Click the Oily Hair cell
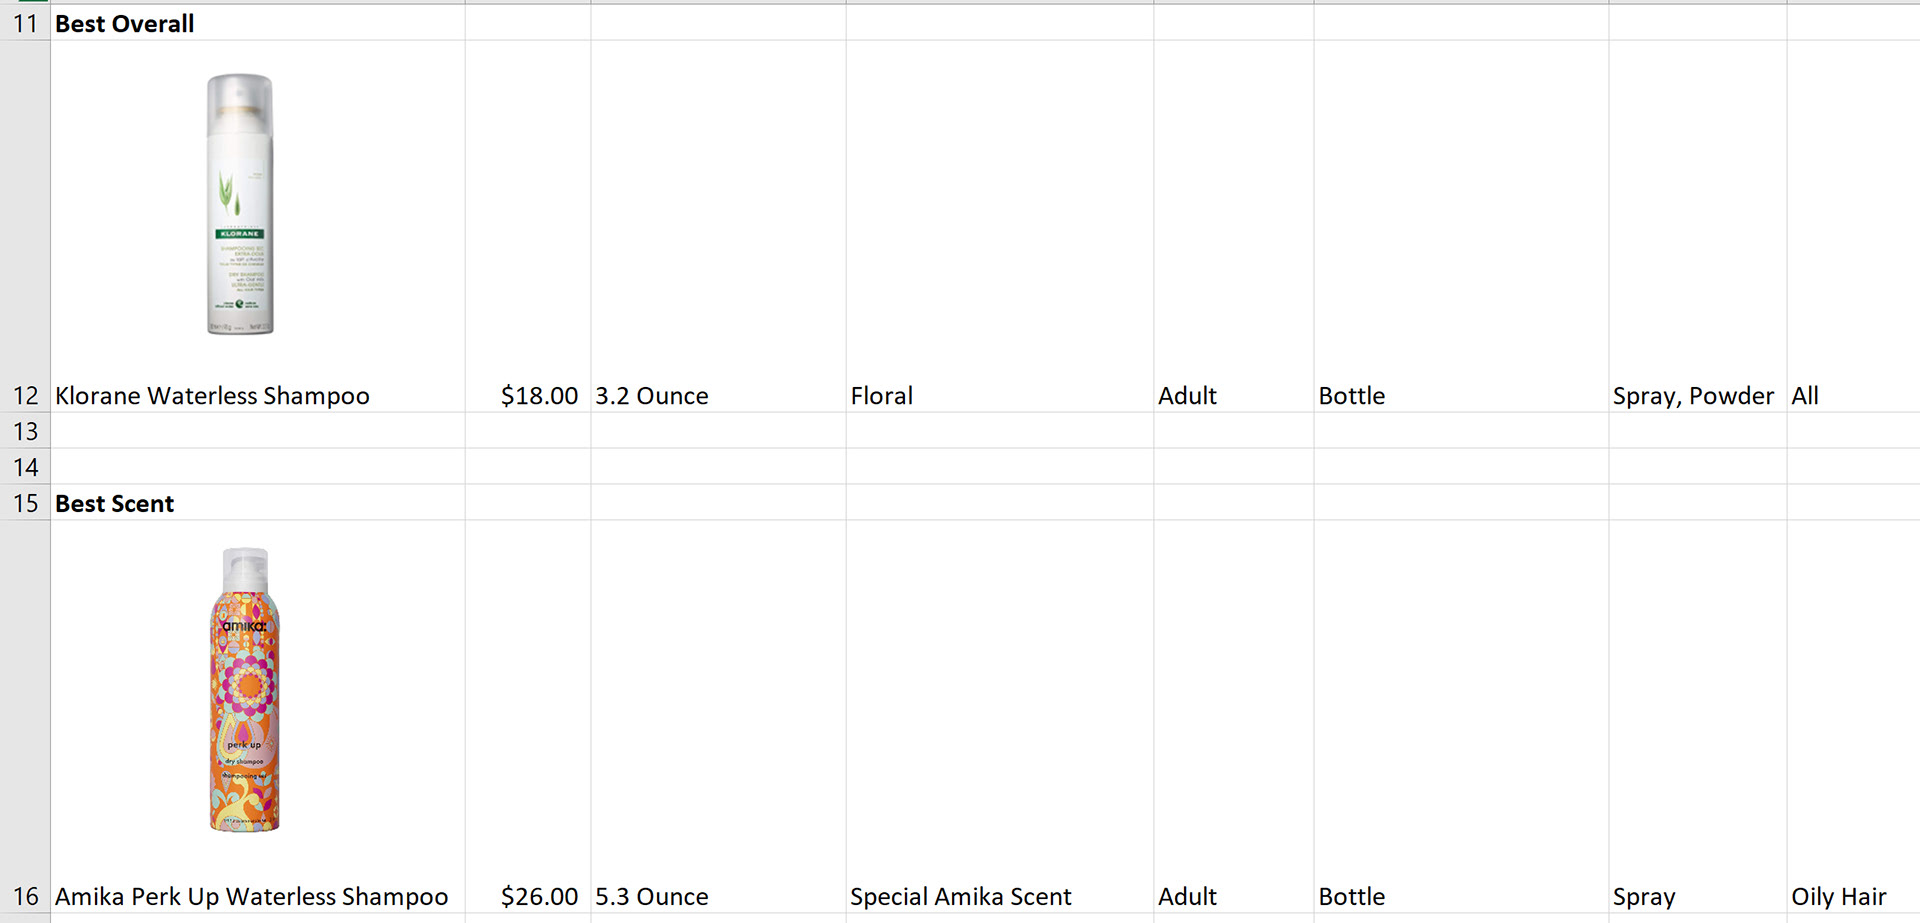The width and height of the screenshot is (1920, 923). (x=1854, y=896)
